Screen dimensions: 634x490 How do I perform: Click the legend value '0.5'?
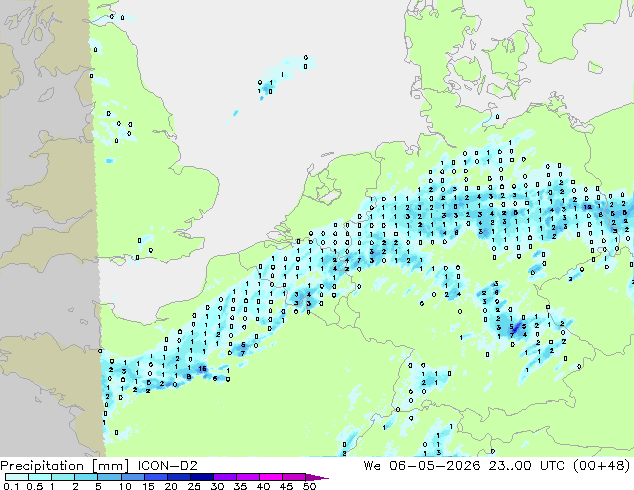[x=34, y=486]
